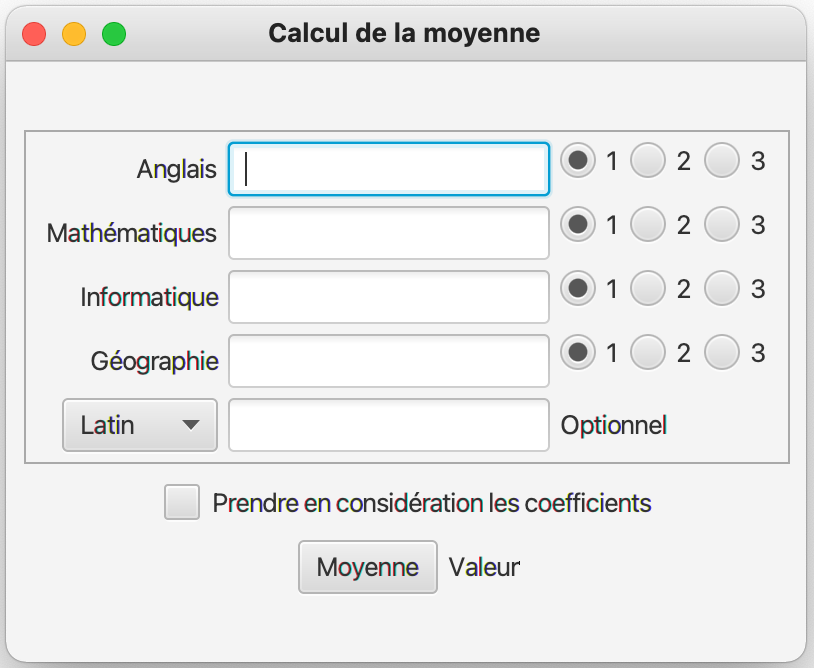Choose coefficient 1 for Mathématiques

click(577, 225)
